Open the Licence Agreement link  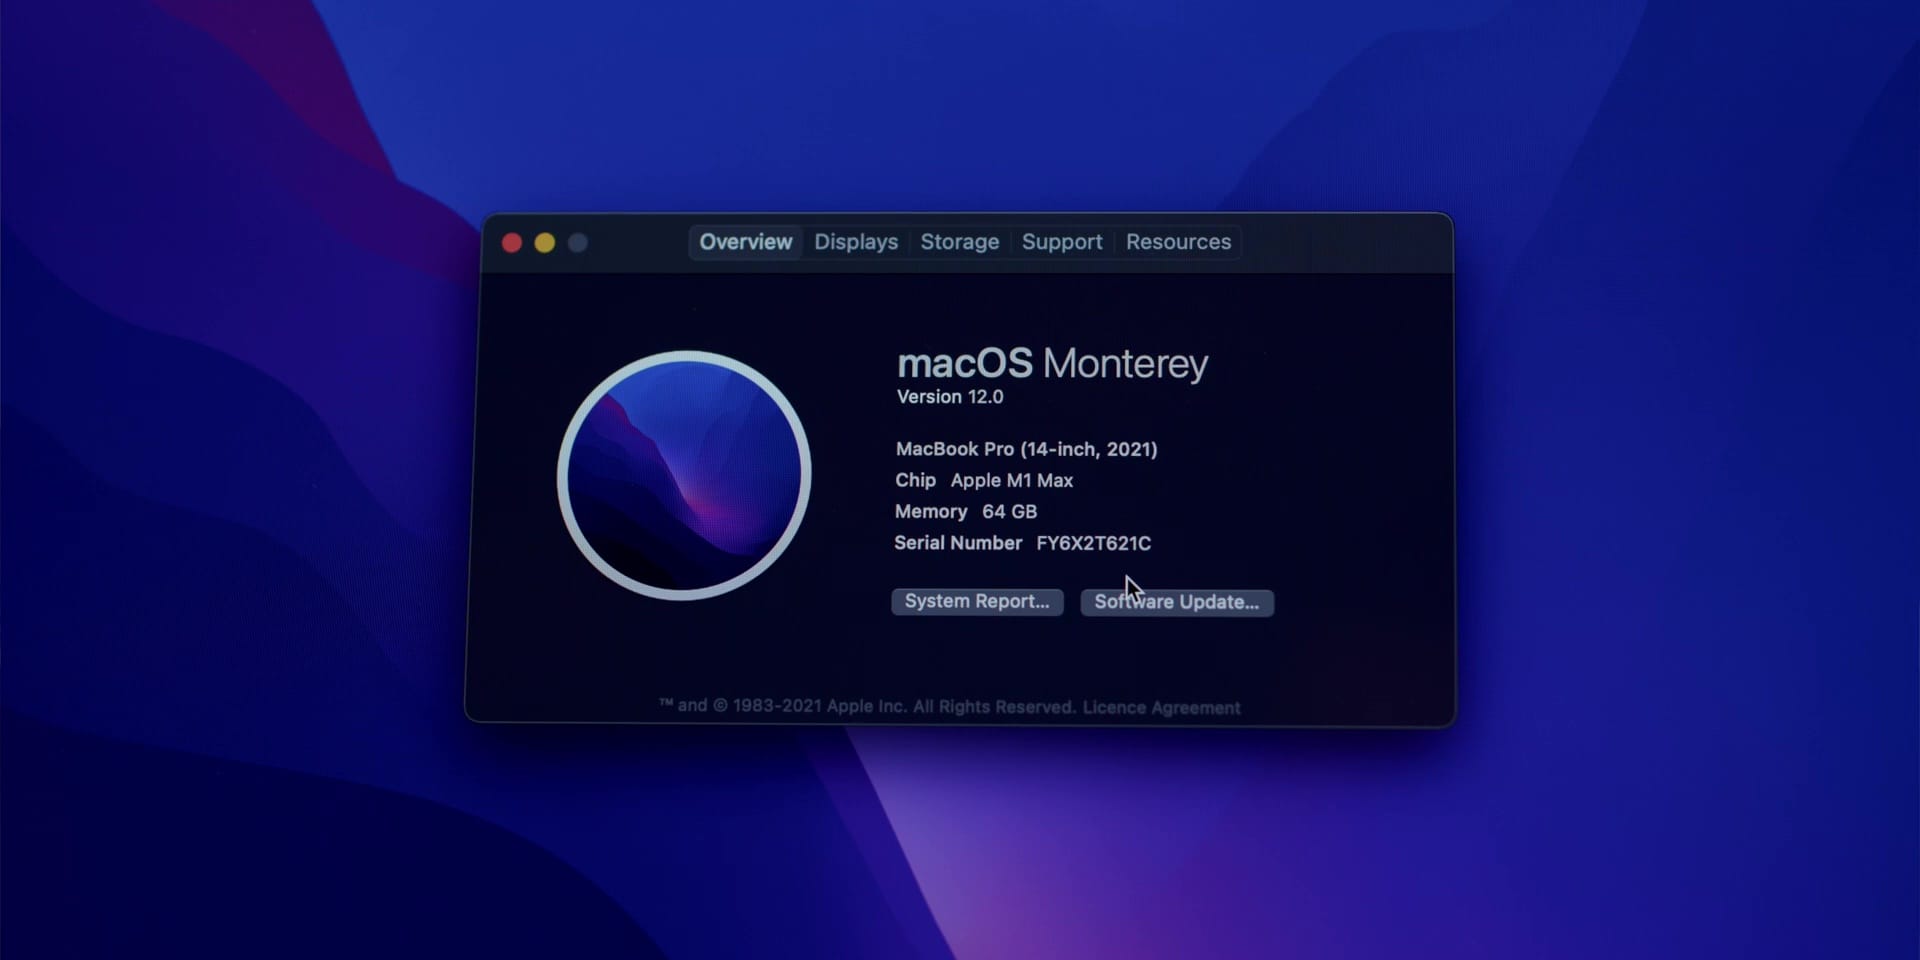point(1161,708)
